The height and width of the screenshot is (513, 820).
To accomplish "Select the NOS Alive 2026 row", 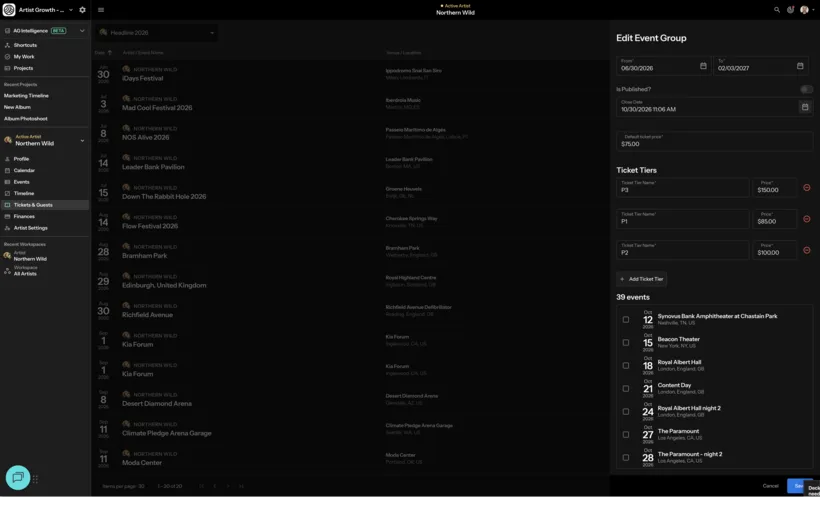I will pyautogui.click(x=349, y=133).
